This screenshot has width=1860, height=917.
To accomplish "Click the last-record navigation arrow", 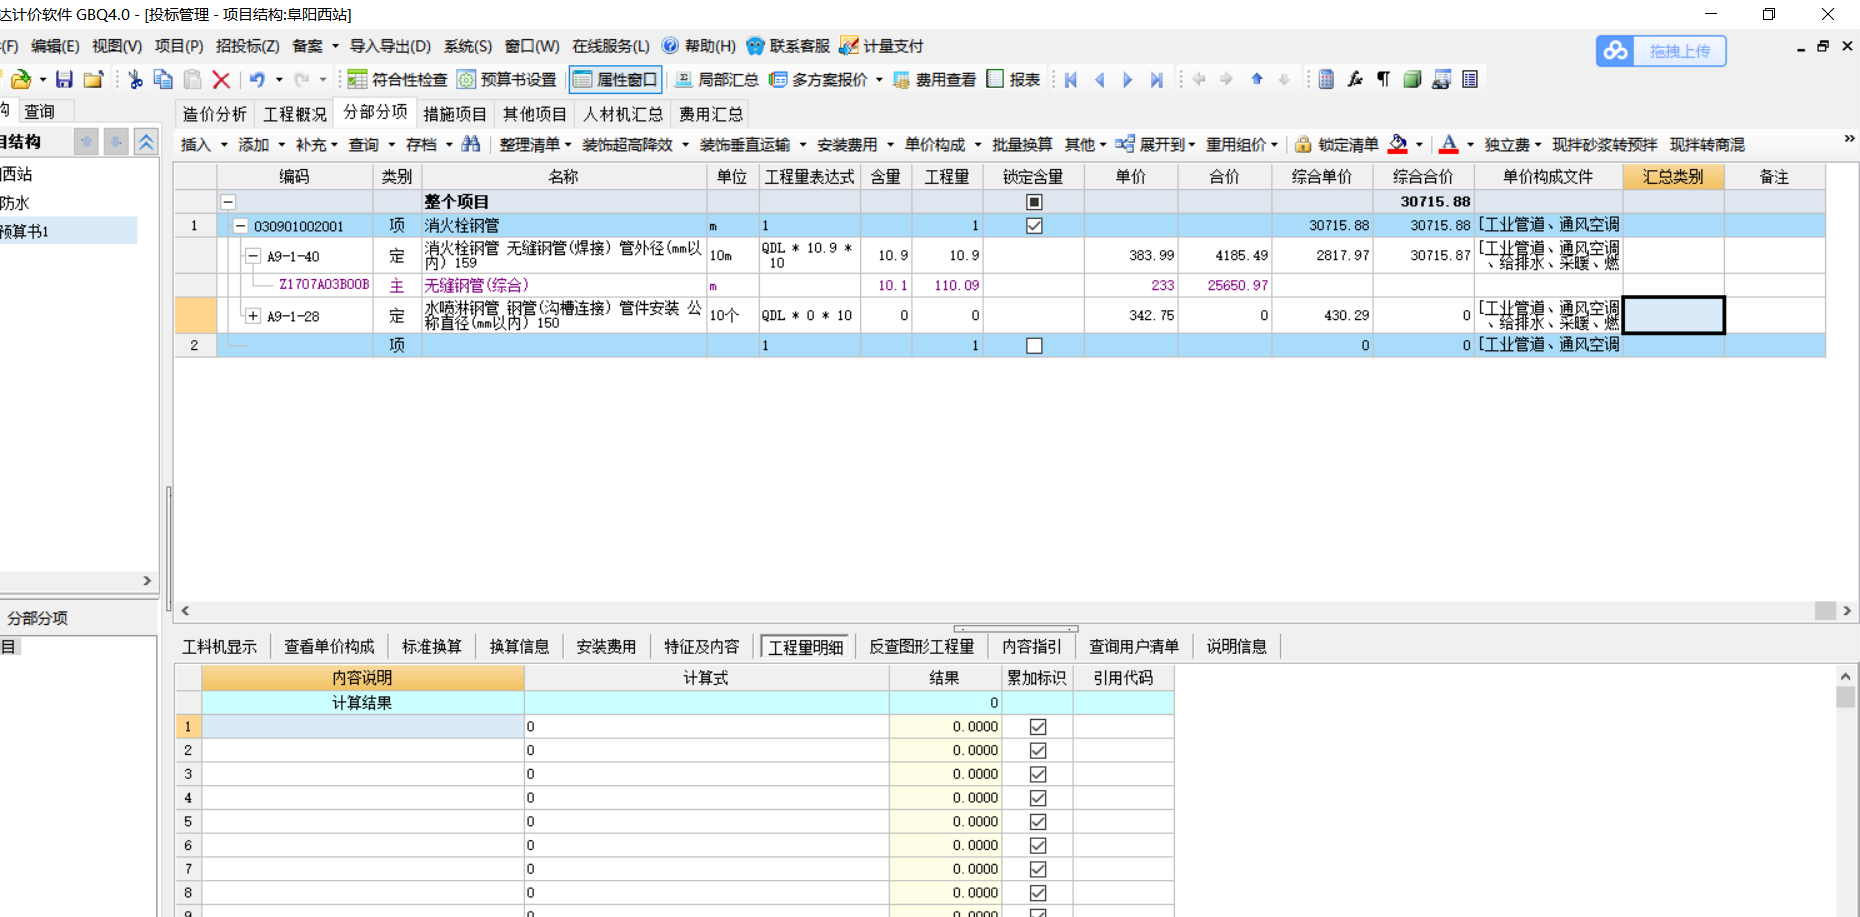I will coord(1157,80).
